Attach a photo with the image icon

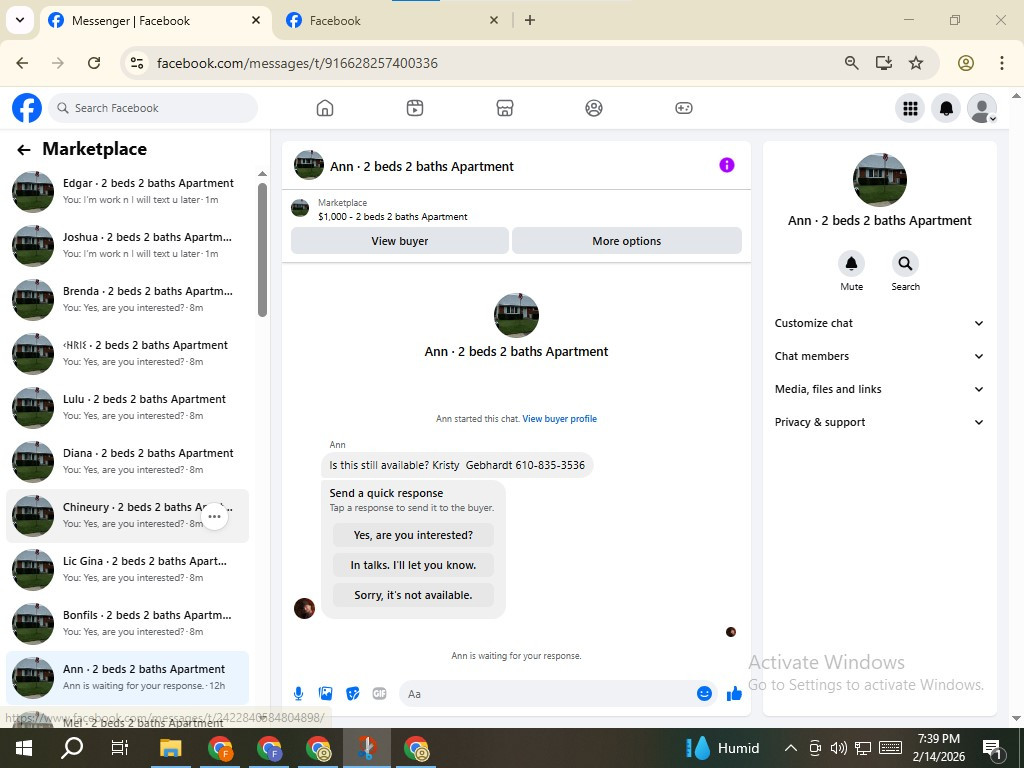click(x=325, y=694)
